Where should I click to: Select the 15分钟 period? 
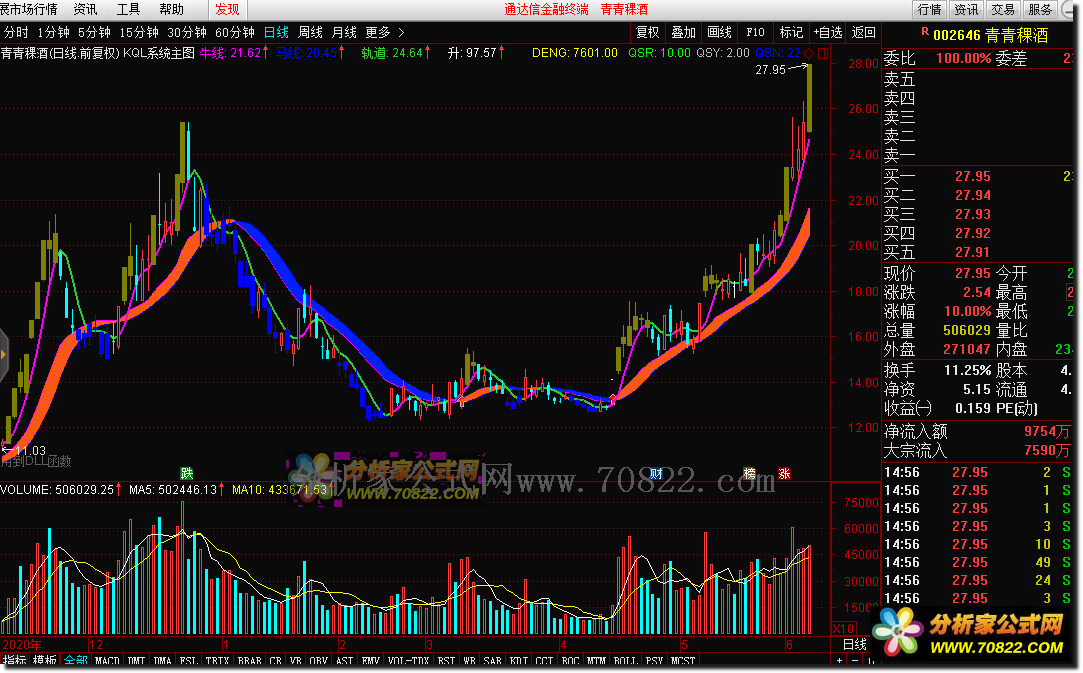tap(139, 32)
